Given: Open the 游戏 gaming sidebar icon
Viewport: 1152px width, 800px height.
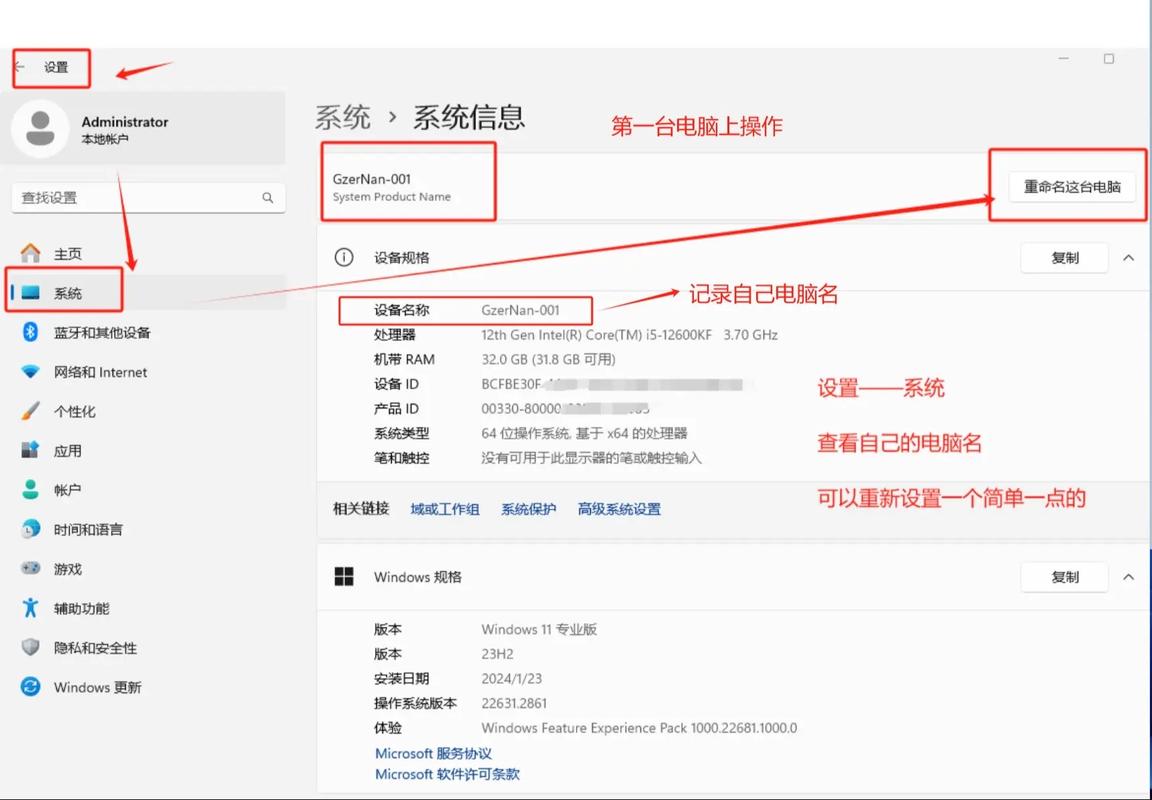Looking at the screenshot, I should point(29,568).
